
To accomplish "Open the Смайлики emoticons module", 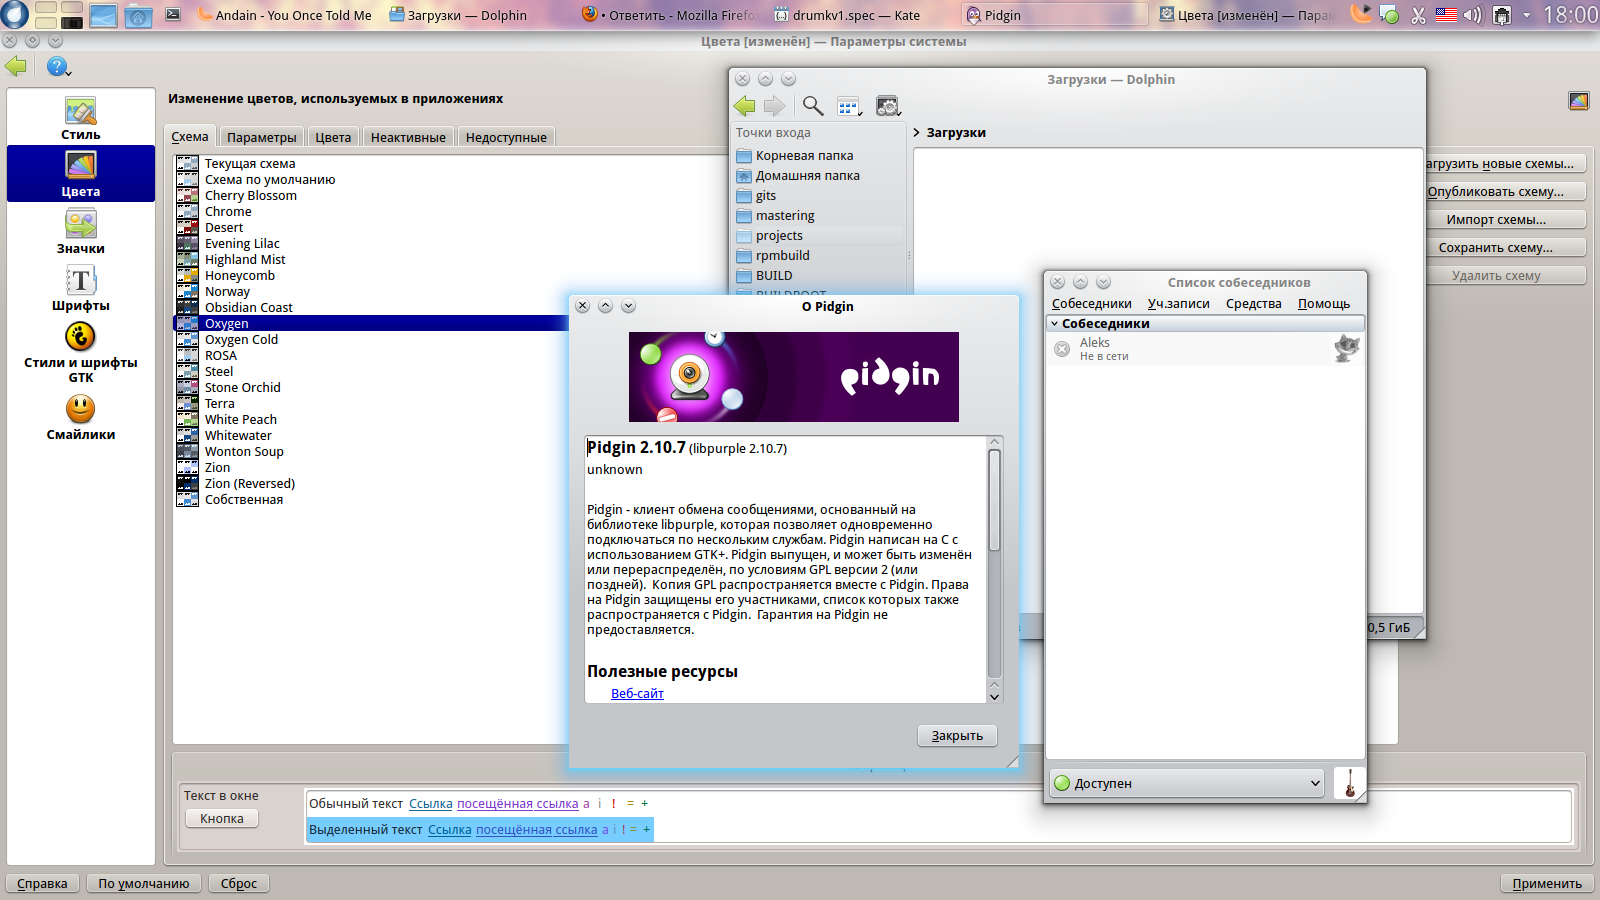I will coord(81,417).
